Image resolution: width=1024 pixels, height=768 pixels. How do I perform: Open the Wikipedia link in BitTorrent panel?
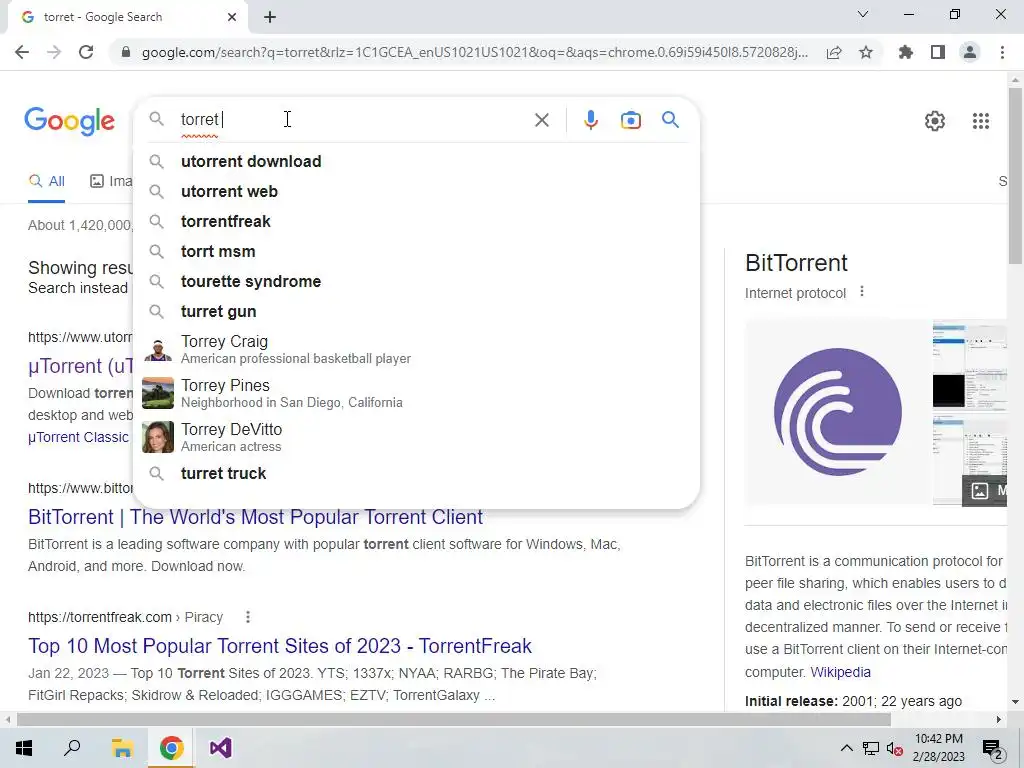(x=840, y=672)
